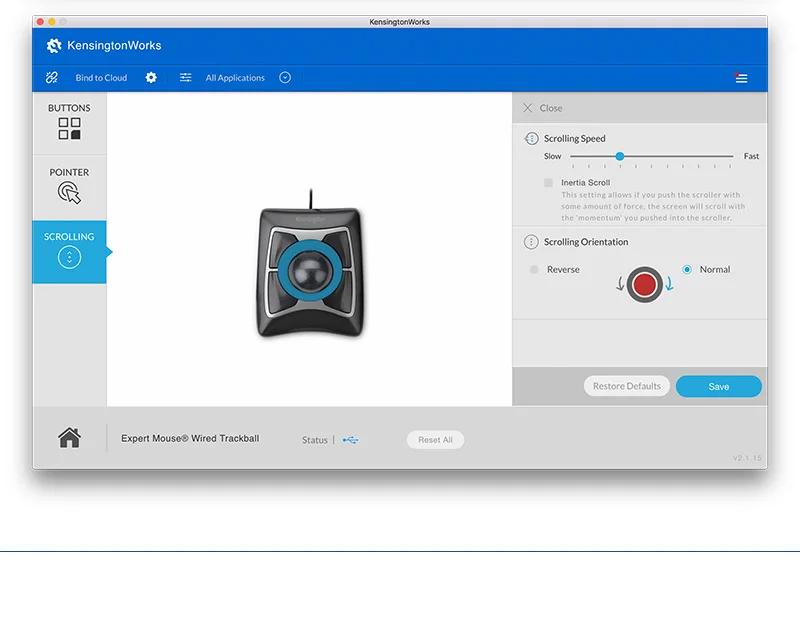Click the red scroll orientation diagram
800x625 pixels.
[644, 285]
